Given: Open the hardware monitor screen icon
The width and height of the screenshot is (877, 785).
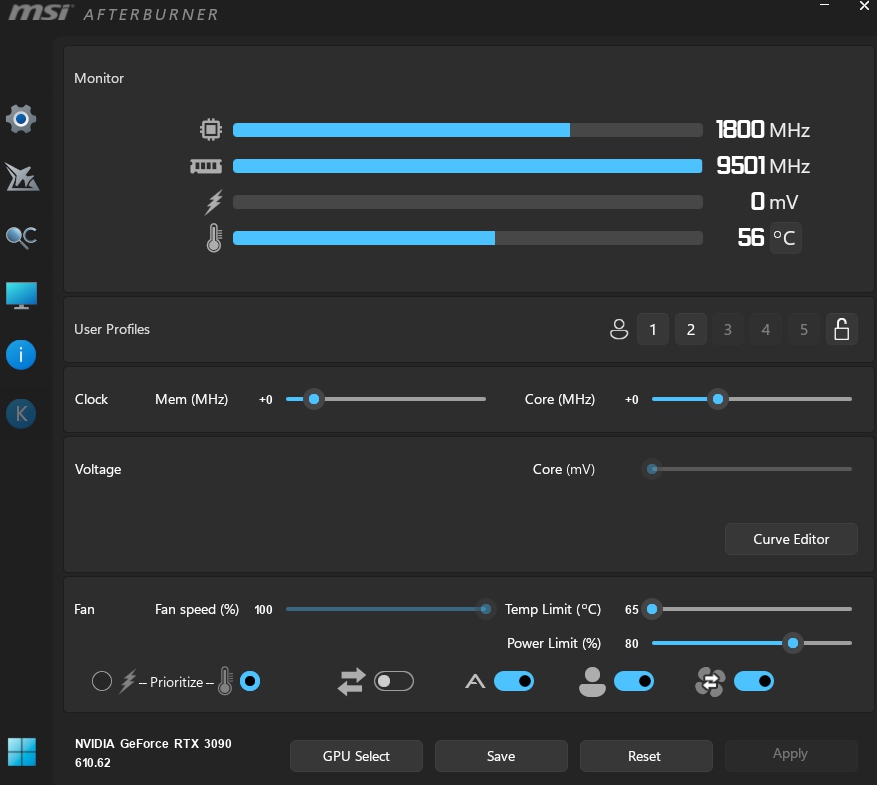Looking at the screenshot, I should pyautogui.click(x=21, y=295).
